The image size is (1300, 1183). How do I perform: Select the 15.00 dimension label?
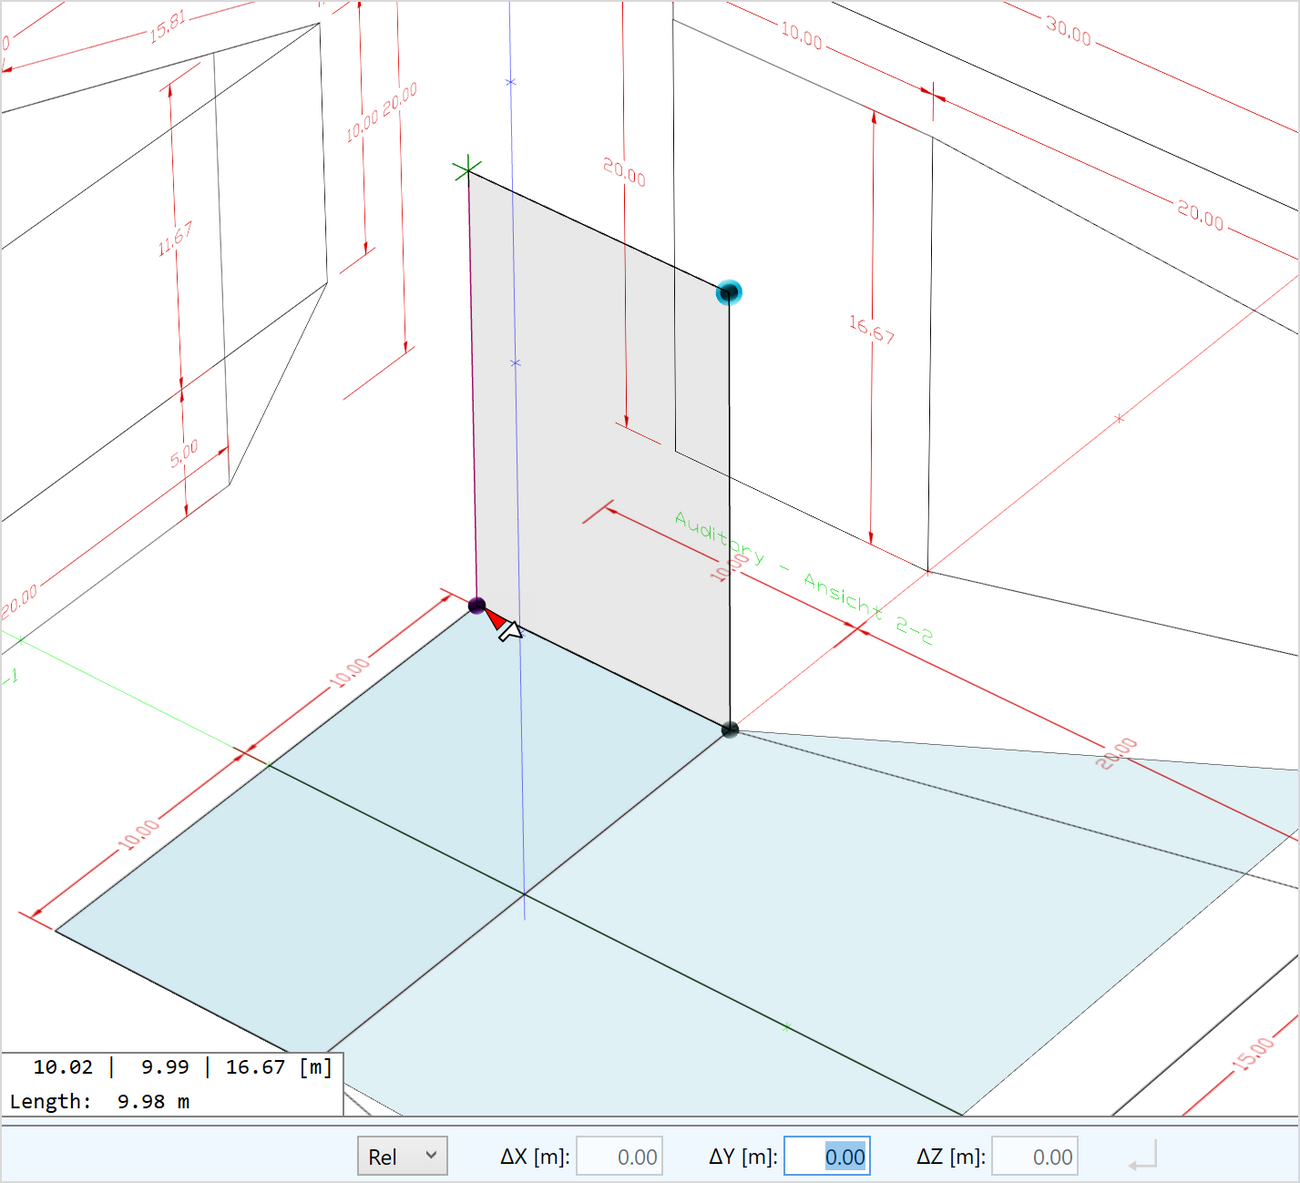point(1254,1054)
